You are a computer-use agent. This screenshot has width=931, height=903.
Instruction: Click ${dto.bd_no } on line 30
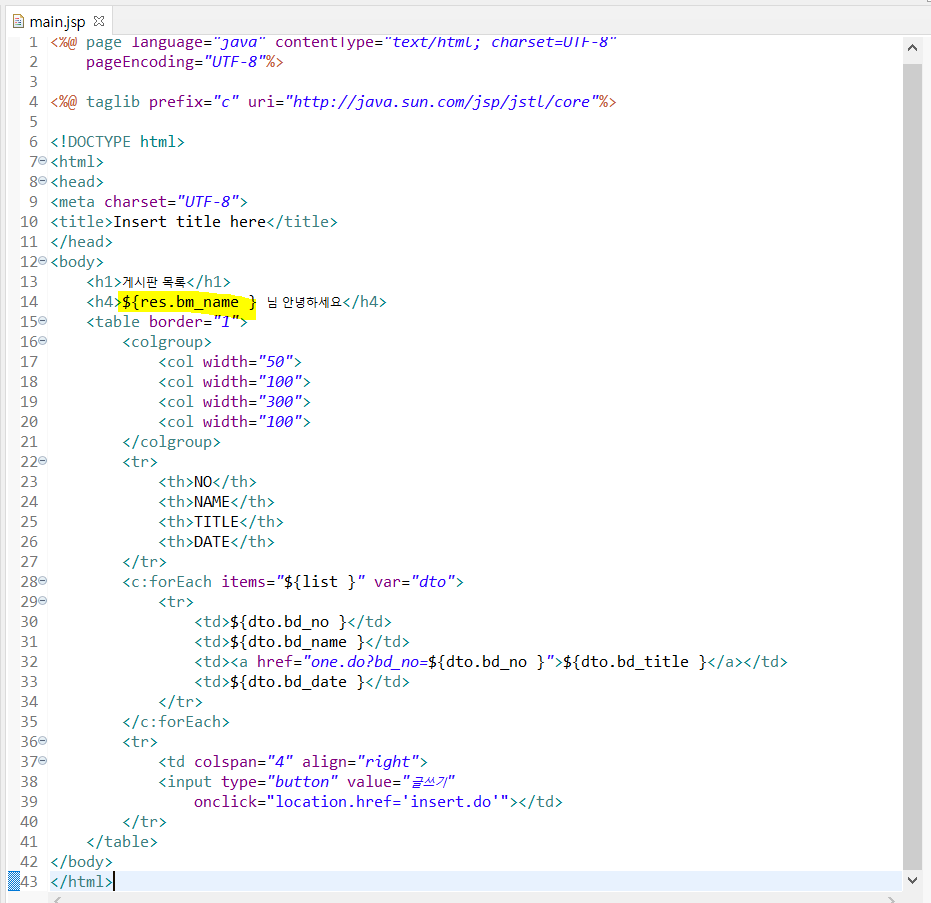pos(288,622)
